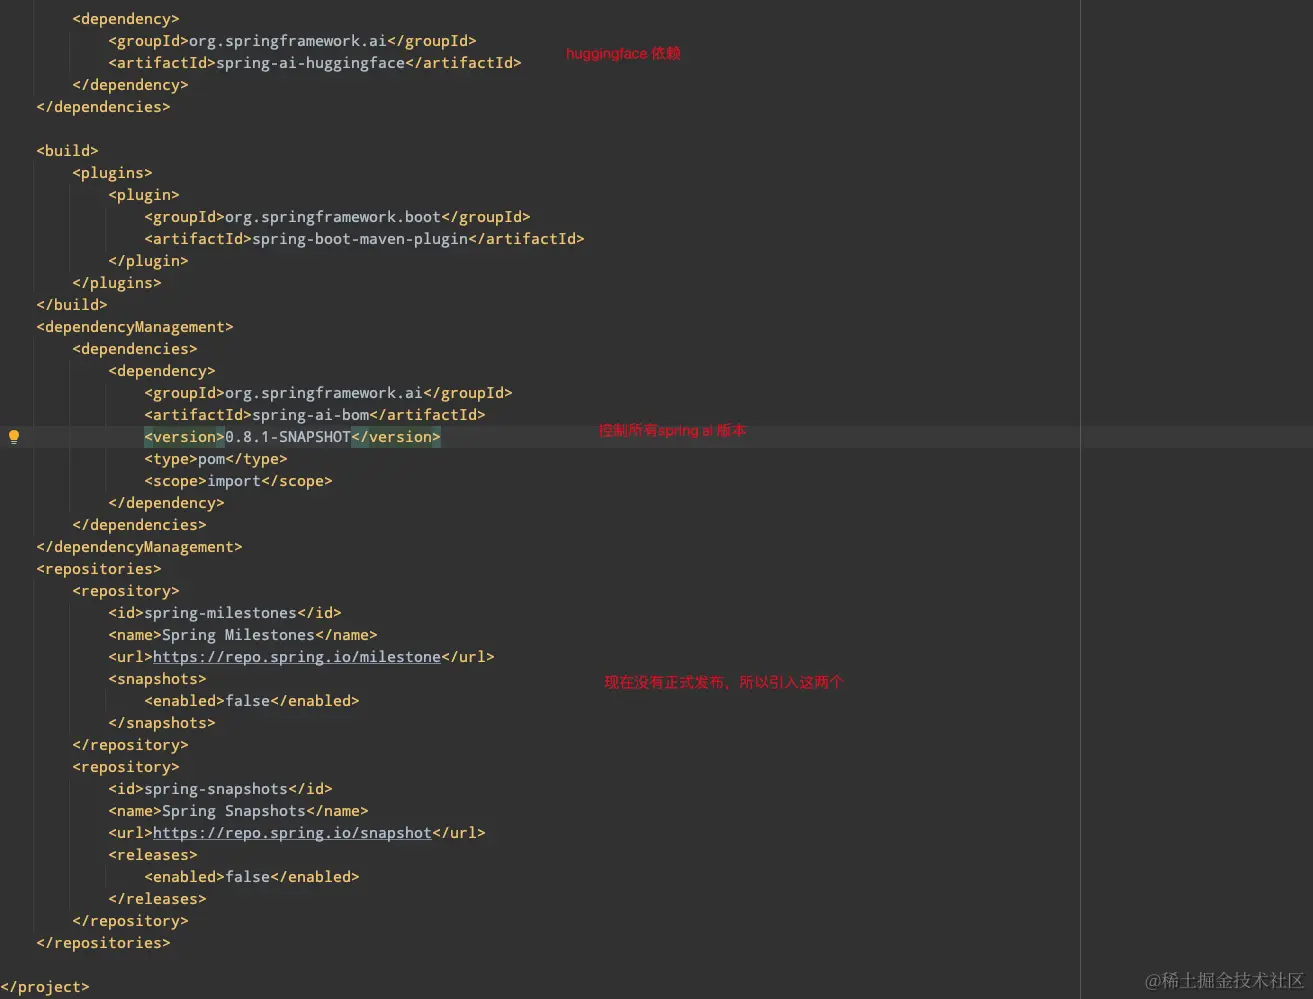Click the opening <releases> tag
The image size is (1313, 999).
(x=153, y=855)
